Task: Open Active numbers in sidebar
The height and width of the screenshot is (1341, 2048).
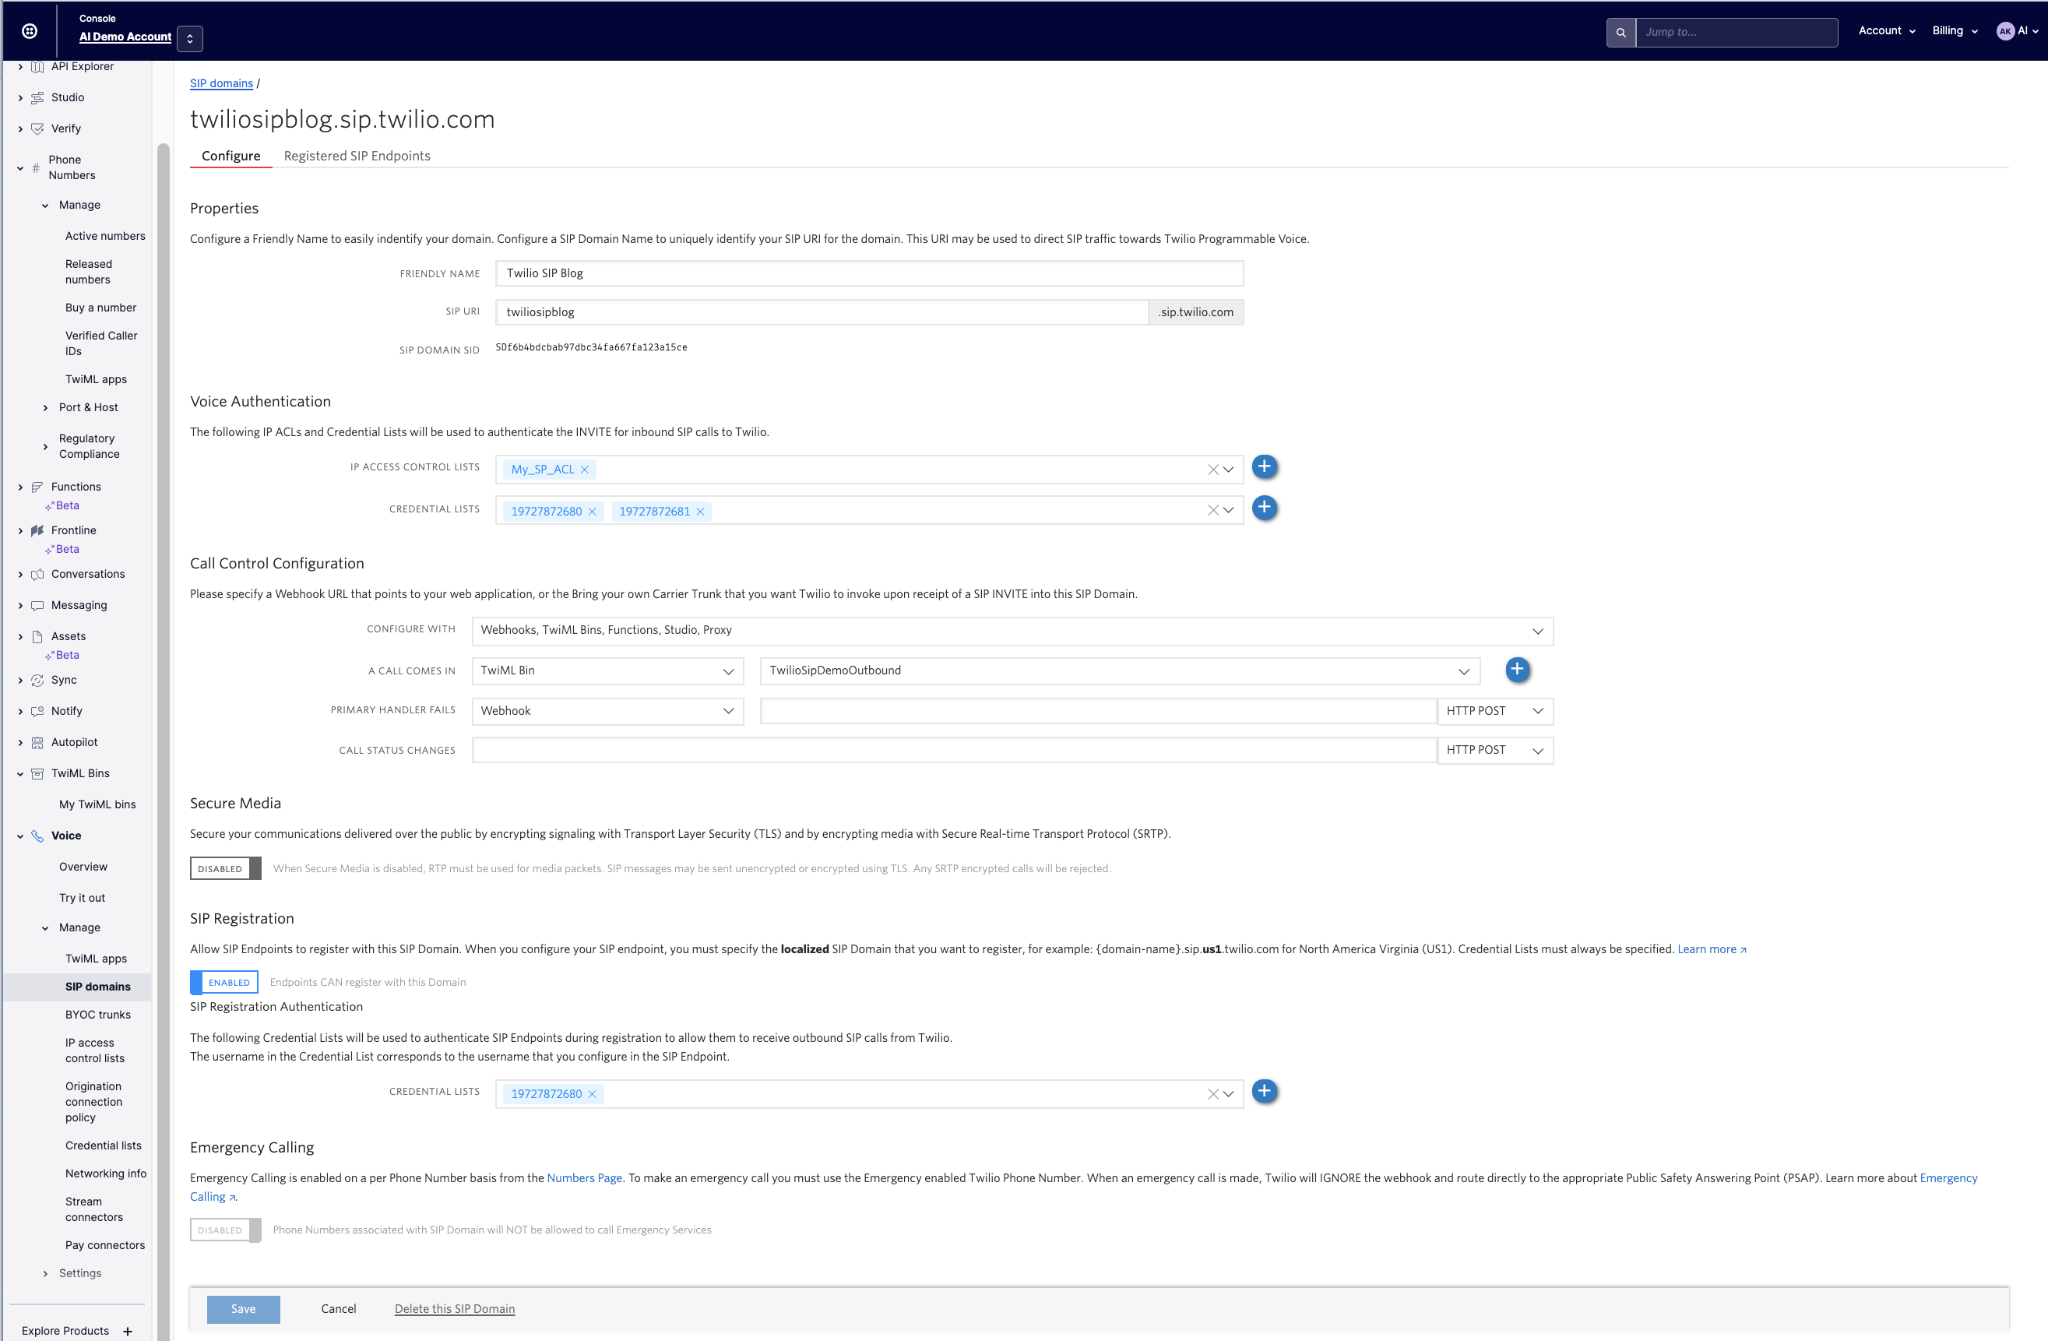Action: click(x=105, y=237)
